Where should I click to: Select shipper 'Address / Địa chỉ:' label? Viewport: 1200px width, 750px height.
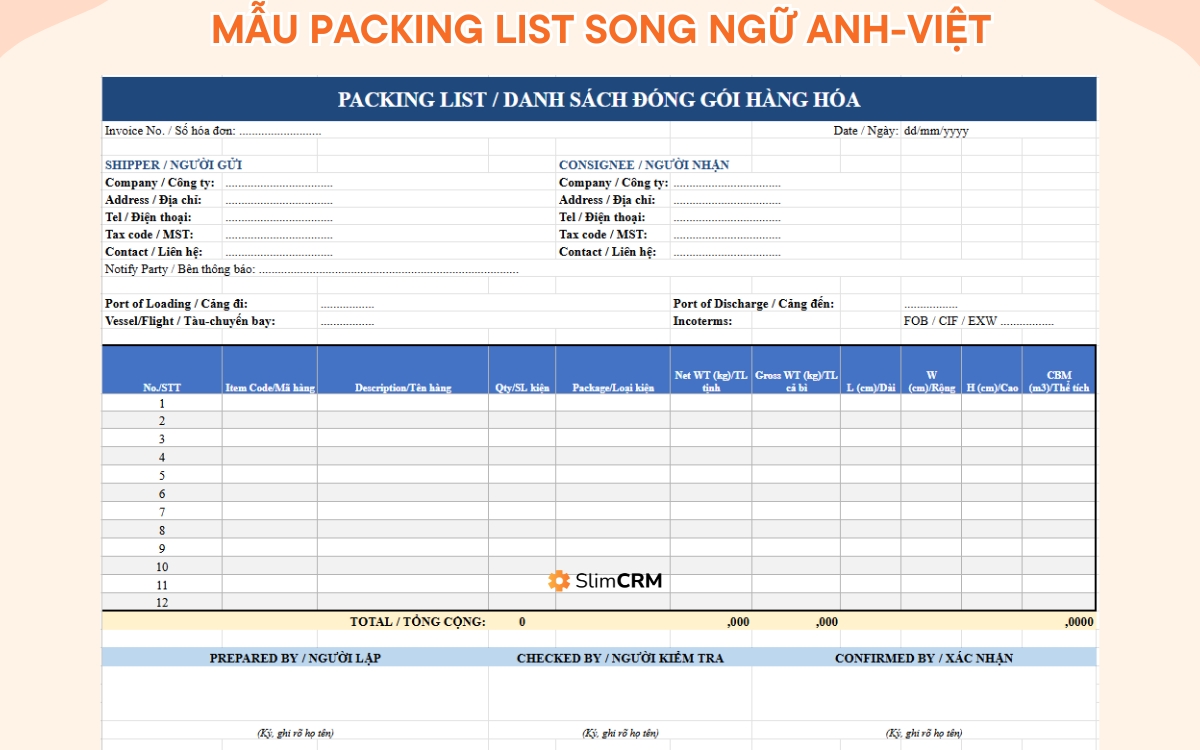click(153, 200)
